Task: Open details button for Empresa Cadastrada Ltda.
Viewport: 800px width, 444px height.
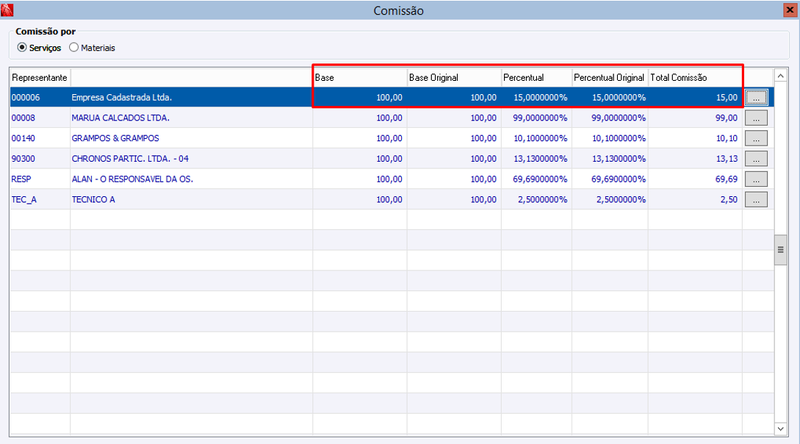Action: click(x=756, y=97)
